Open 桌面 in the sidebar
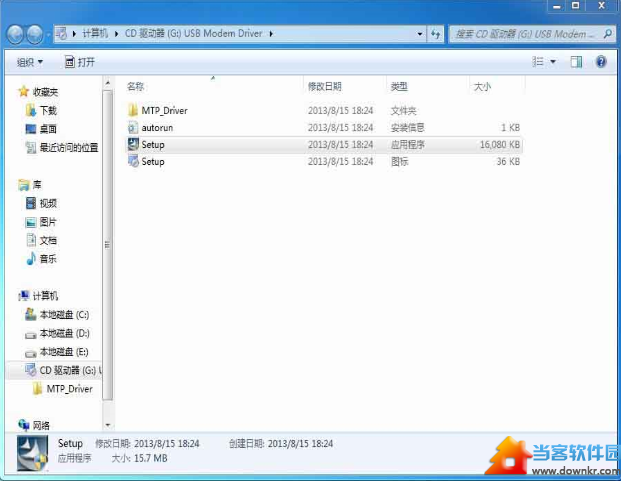Image resolution: width=621 pixels, height=481 pixels. 42,129
